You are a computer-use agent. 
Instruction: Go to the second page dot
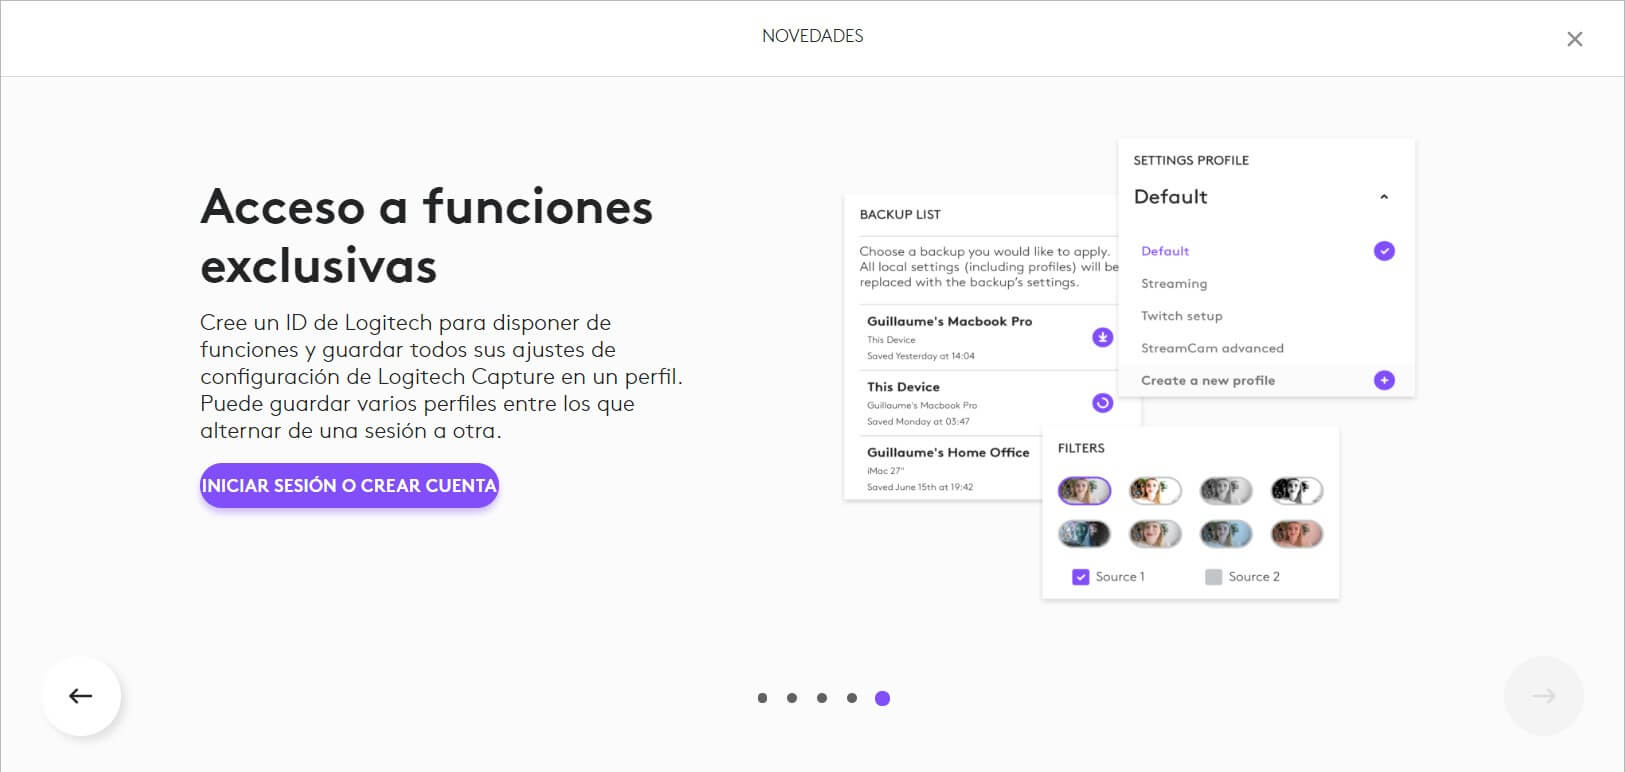tap(792, 698)
